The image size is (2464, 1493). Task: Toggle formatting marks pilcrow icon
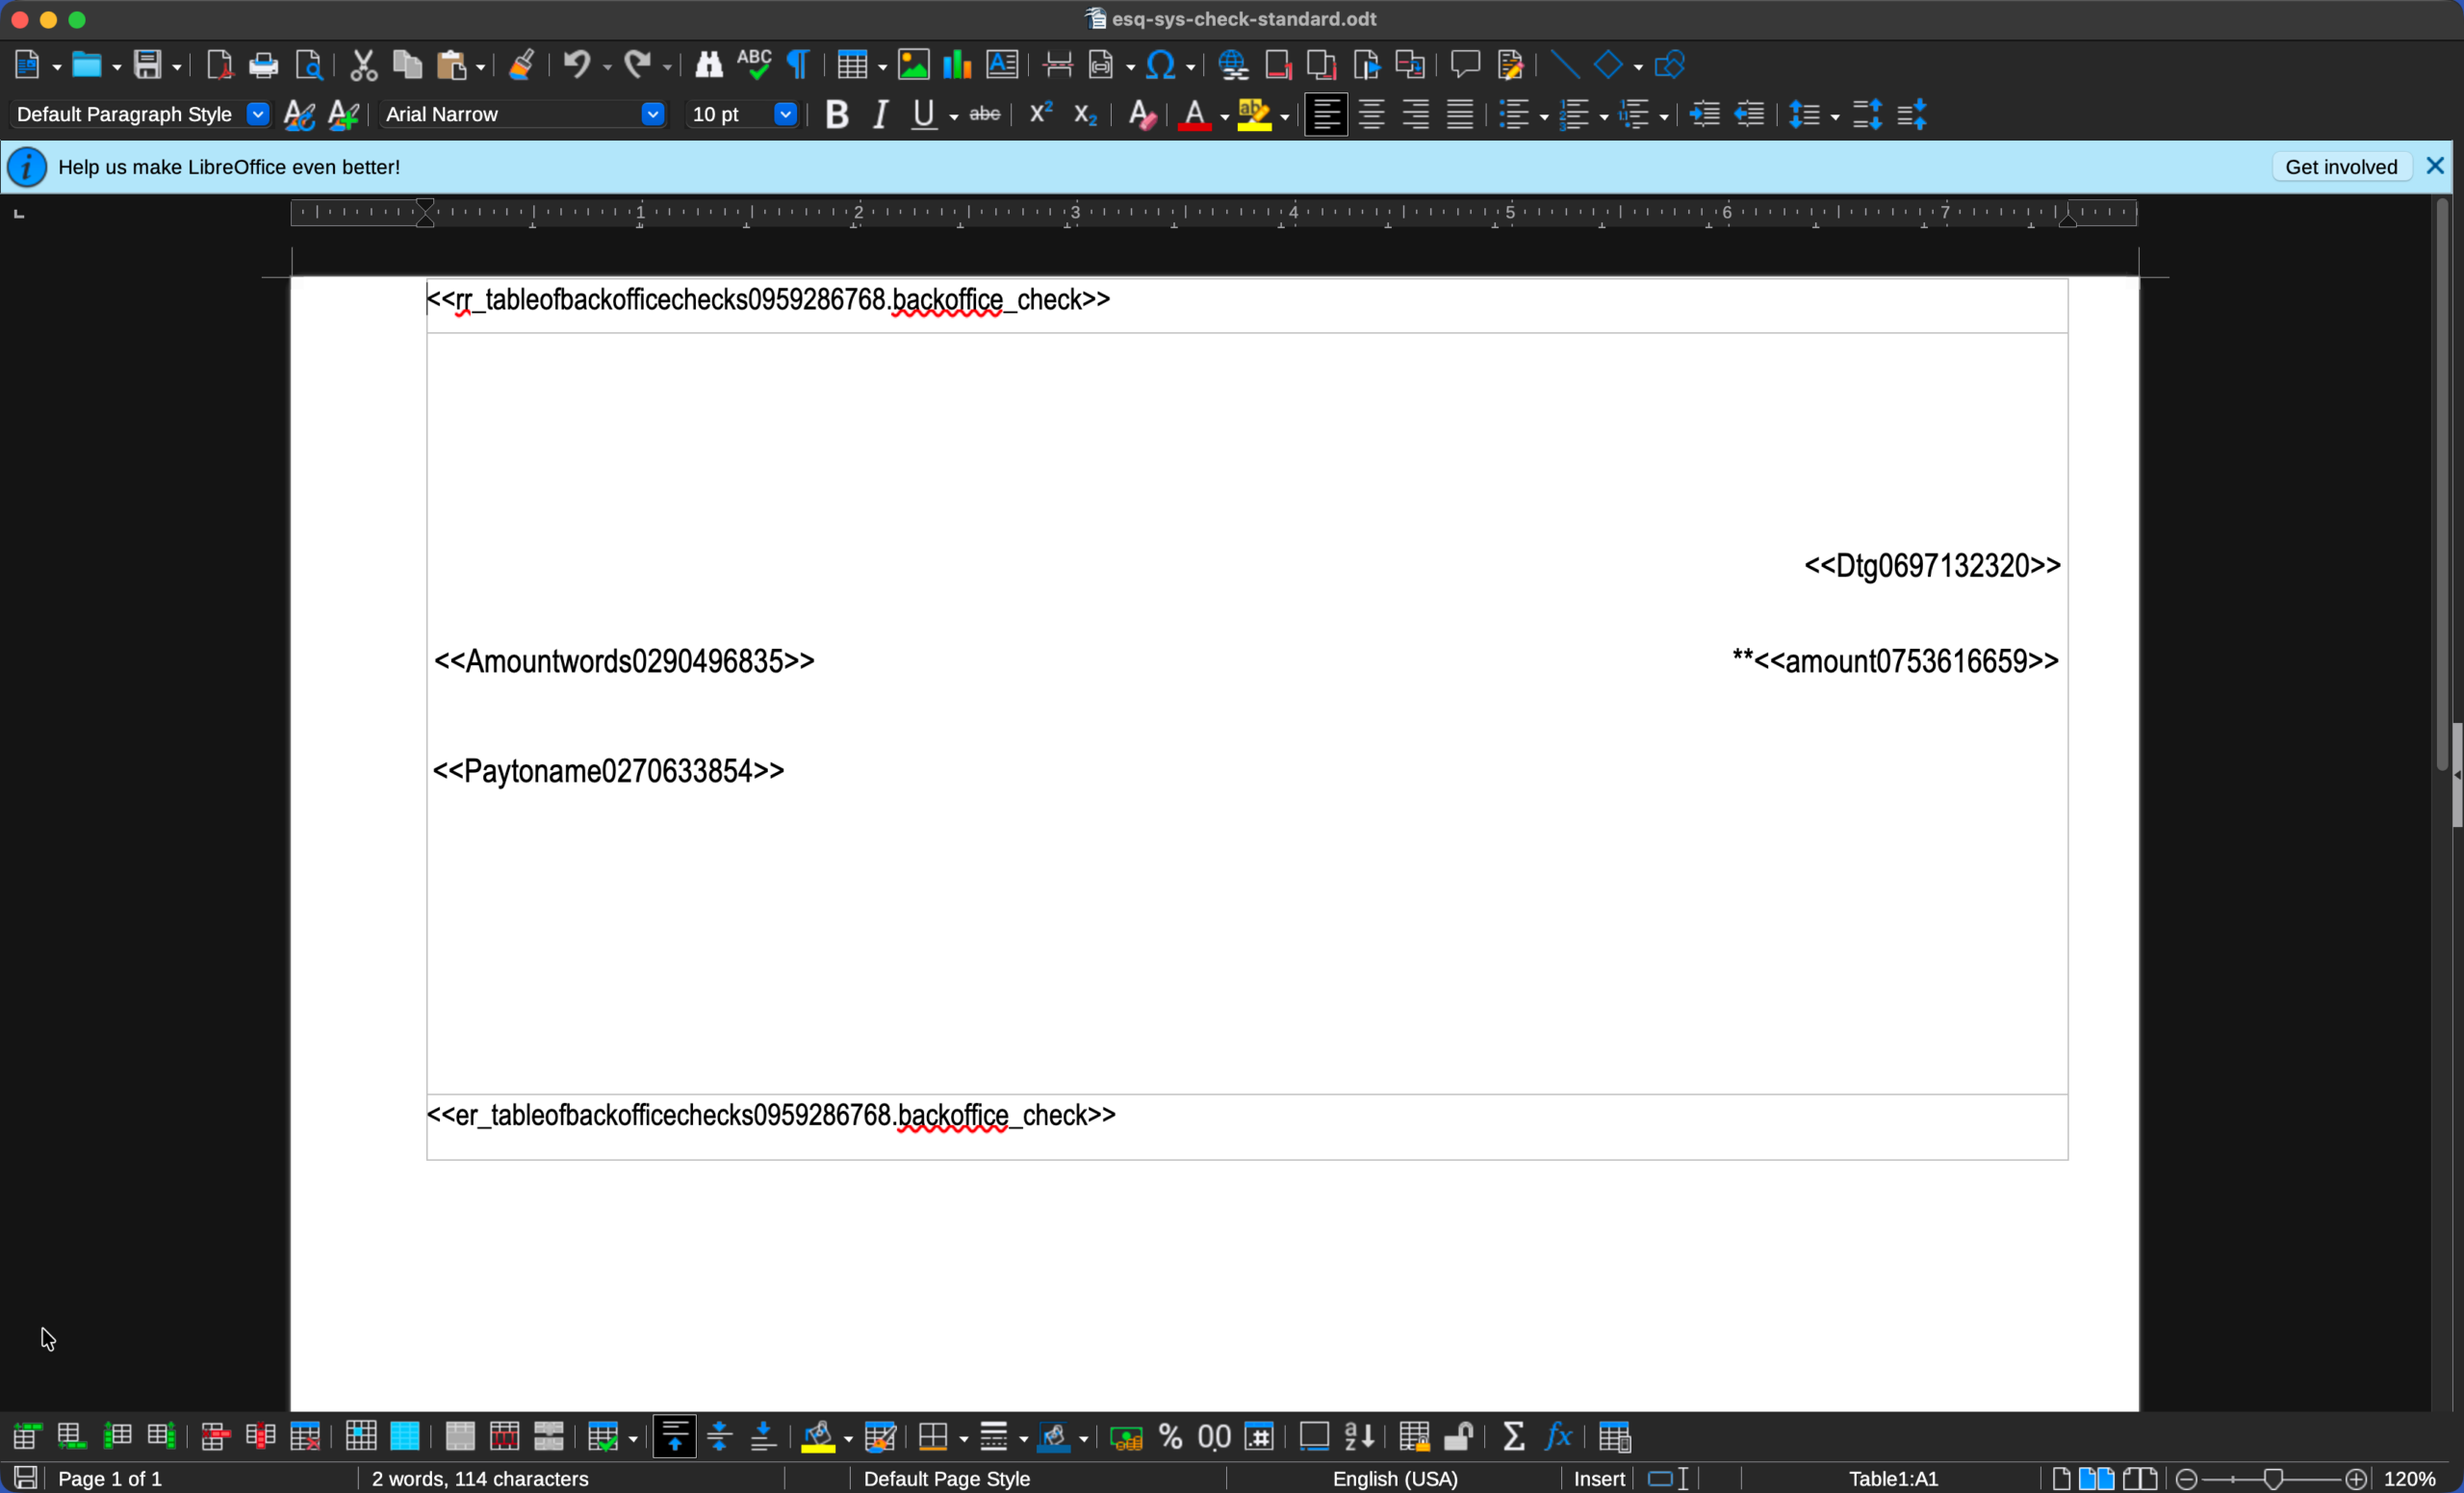click(798, 65)
